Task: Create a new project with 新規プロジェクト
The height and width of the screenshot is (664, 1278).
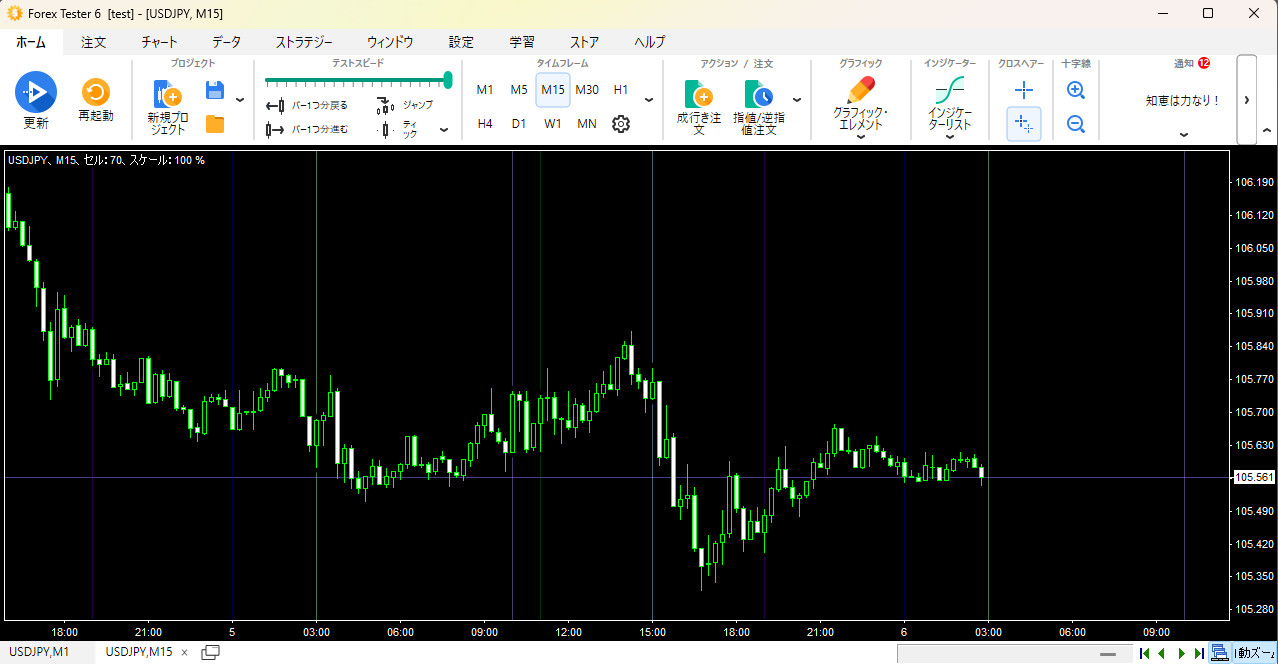Action: point(167,95)
